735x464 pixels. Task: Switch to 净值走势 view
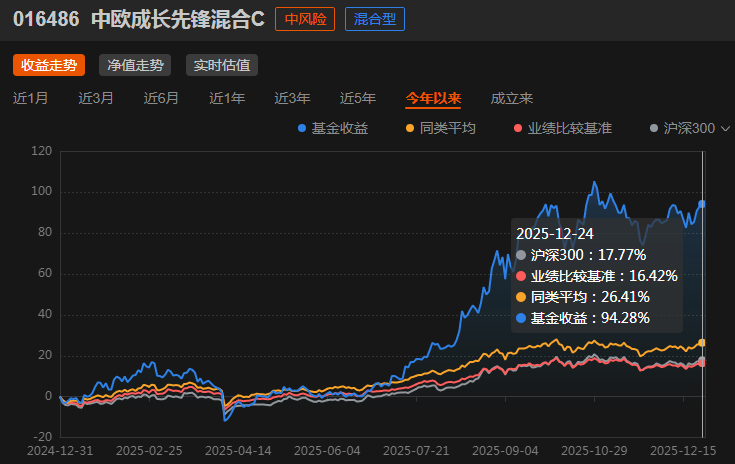(135, 65)
